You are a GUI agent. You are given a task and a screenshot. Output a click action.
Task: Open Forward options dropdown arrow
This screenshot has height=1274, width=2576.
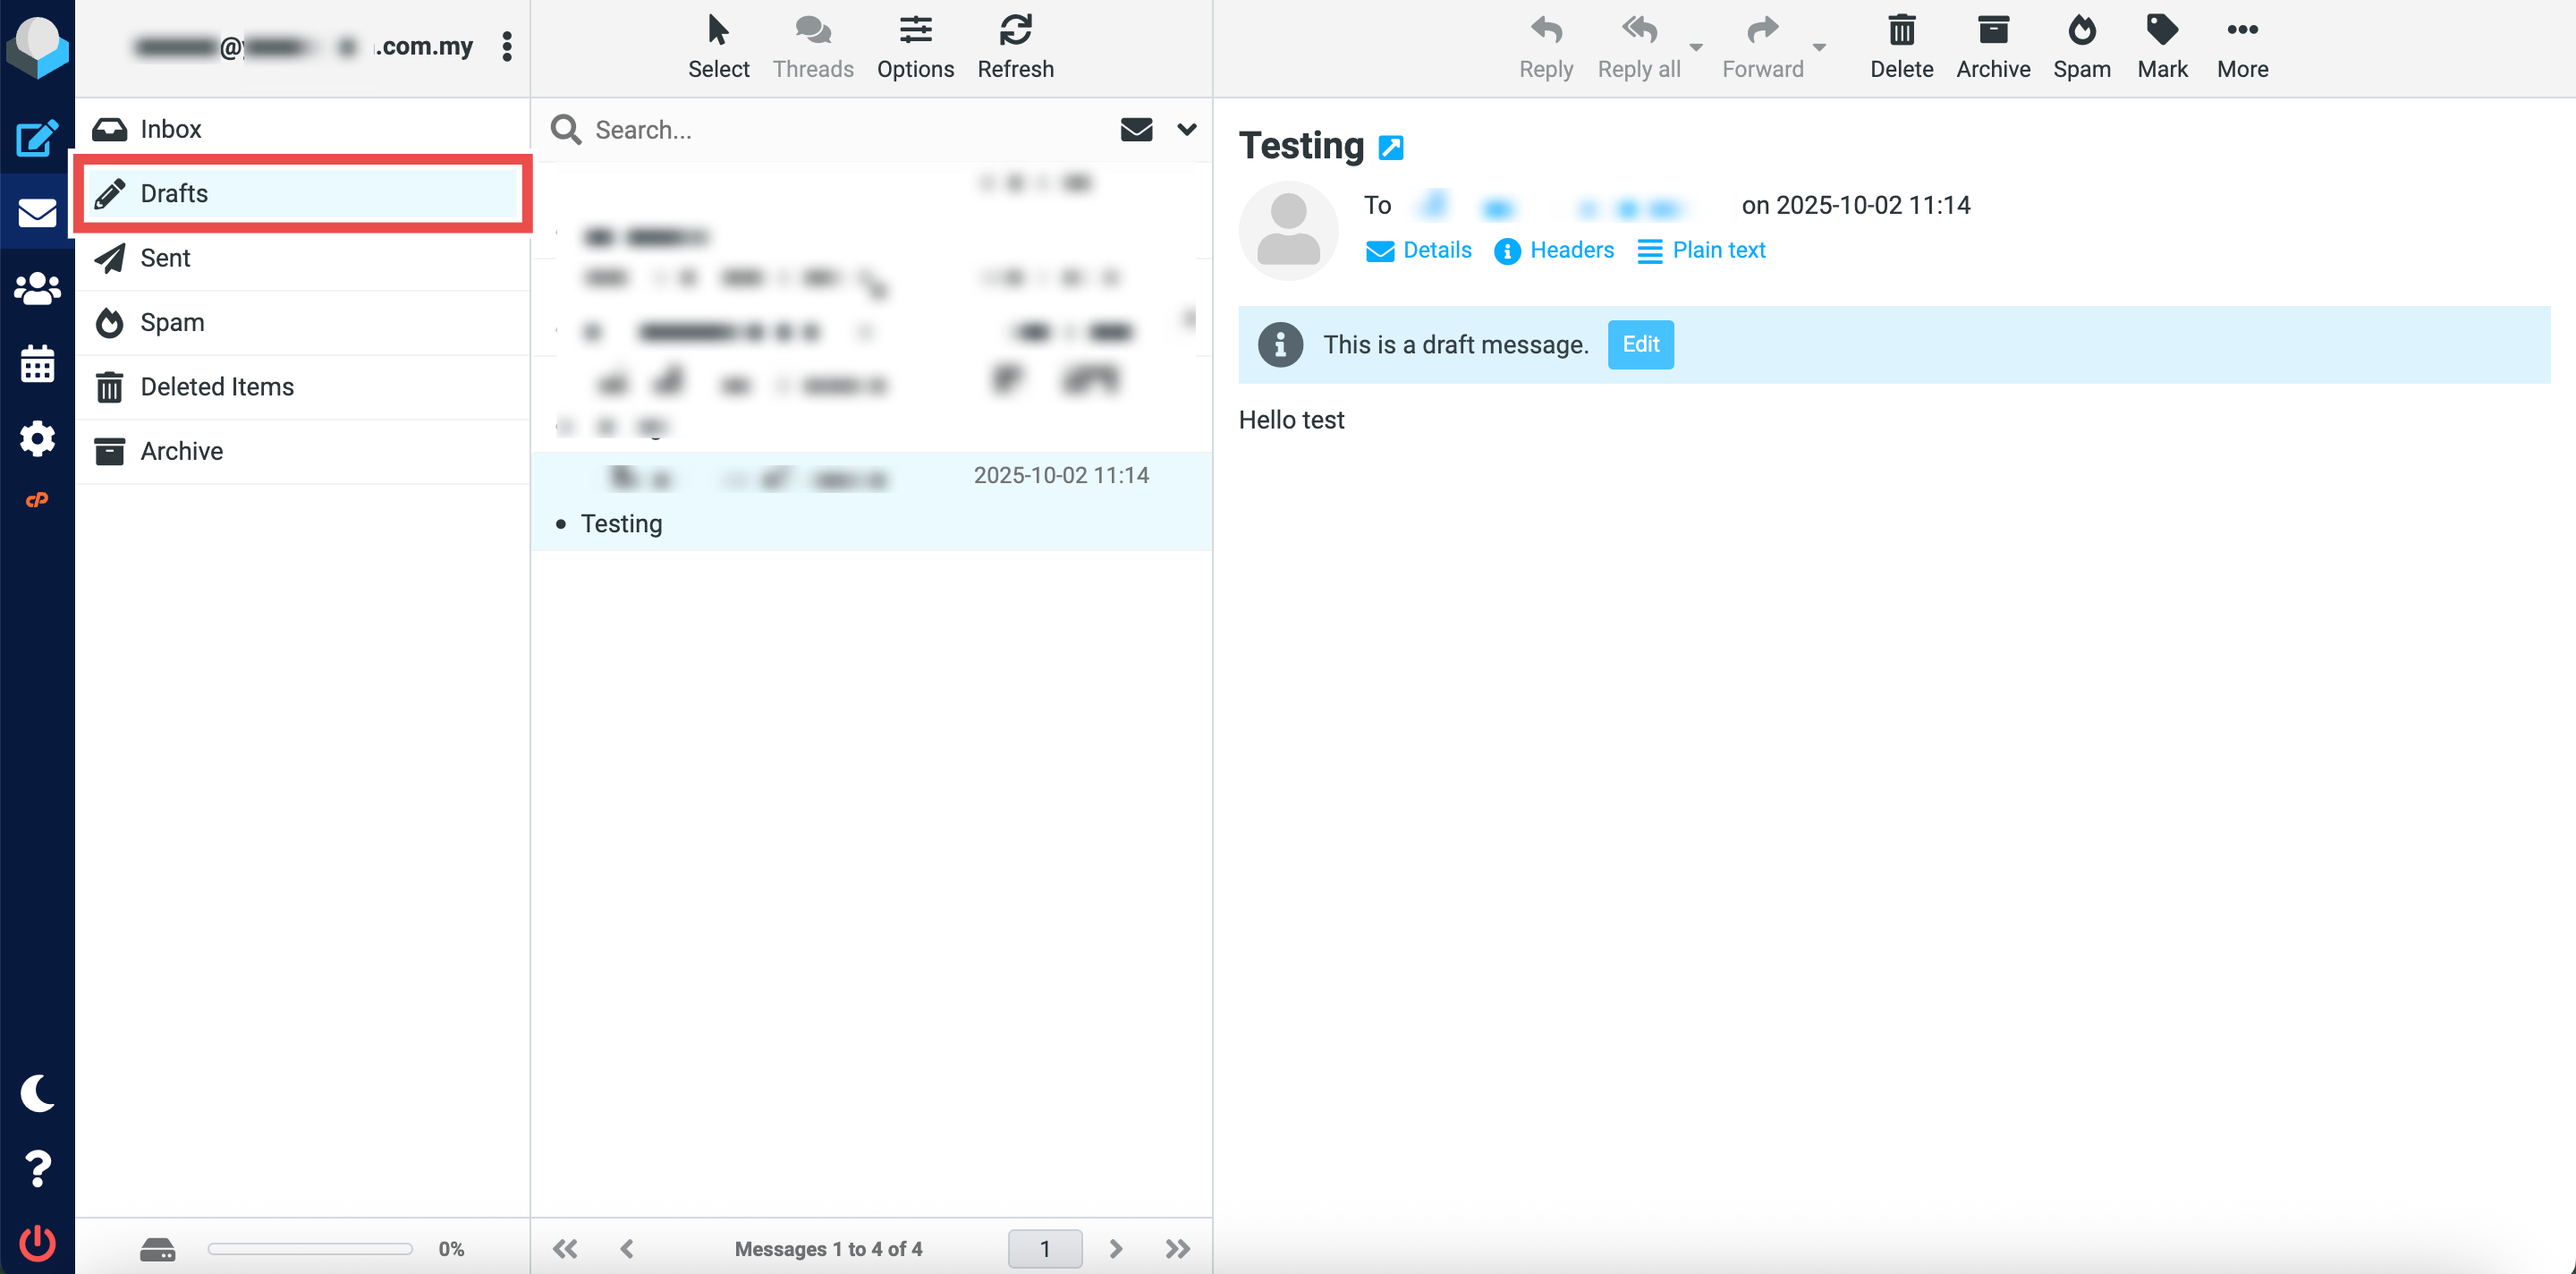(1819, 47)
